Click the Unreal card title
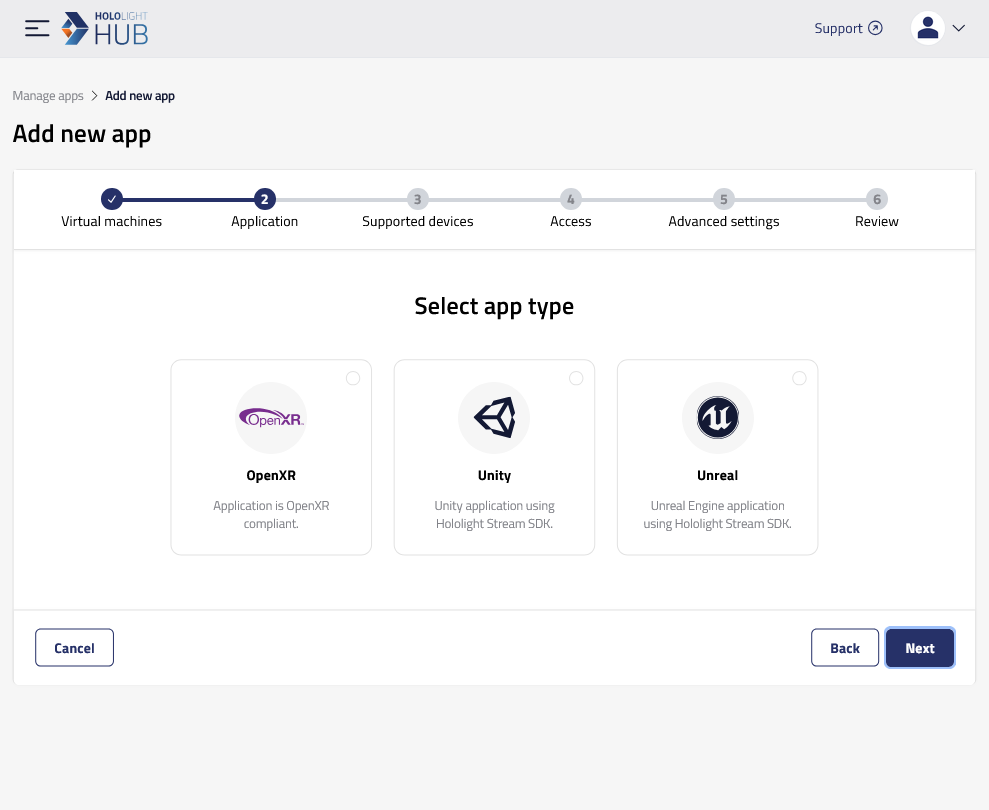989x810 pixels. pyautogui.click(x=718, y=476)
